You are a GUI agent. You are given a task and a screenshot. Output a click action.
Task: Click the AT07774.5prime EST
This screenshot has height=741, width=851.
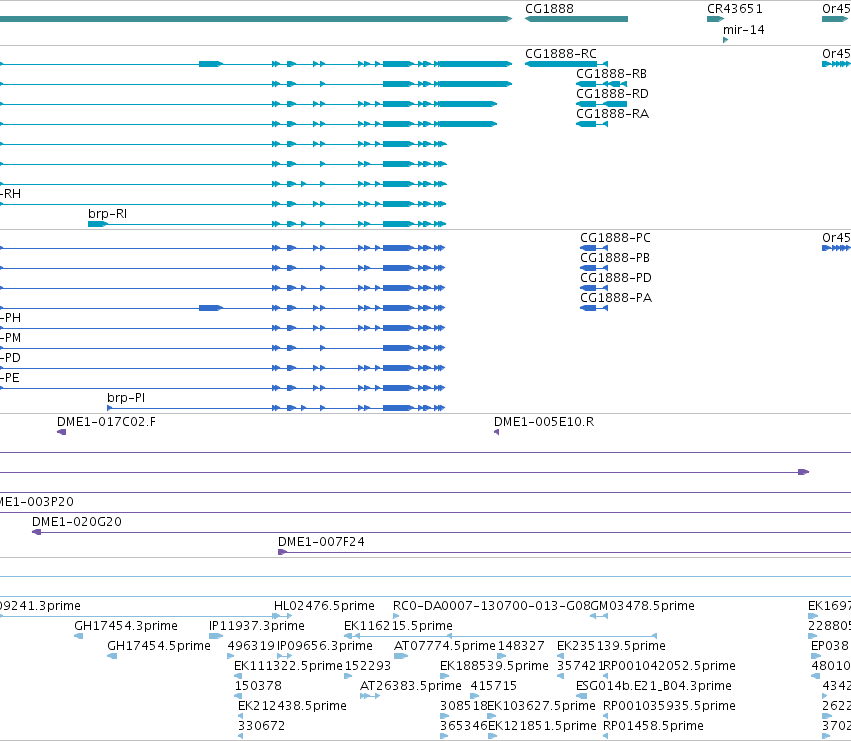(x=401, y=656)
